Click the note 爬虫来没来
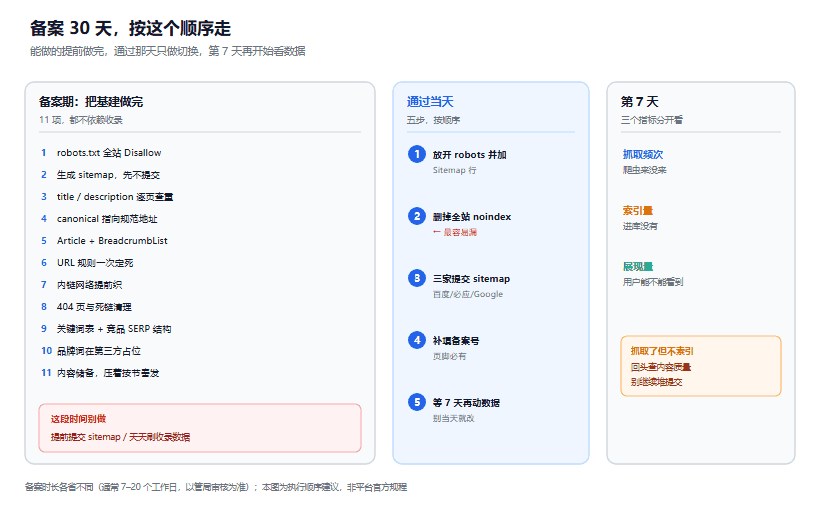The width and height of the screenshot is (820, 520). click(x=644, y=170)
